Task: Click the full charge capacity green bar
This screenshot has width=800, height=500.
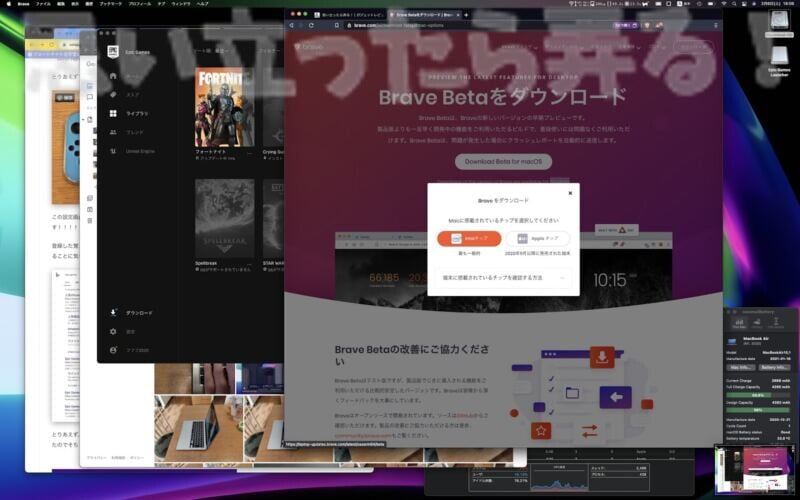Action: coord(758,395)
